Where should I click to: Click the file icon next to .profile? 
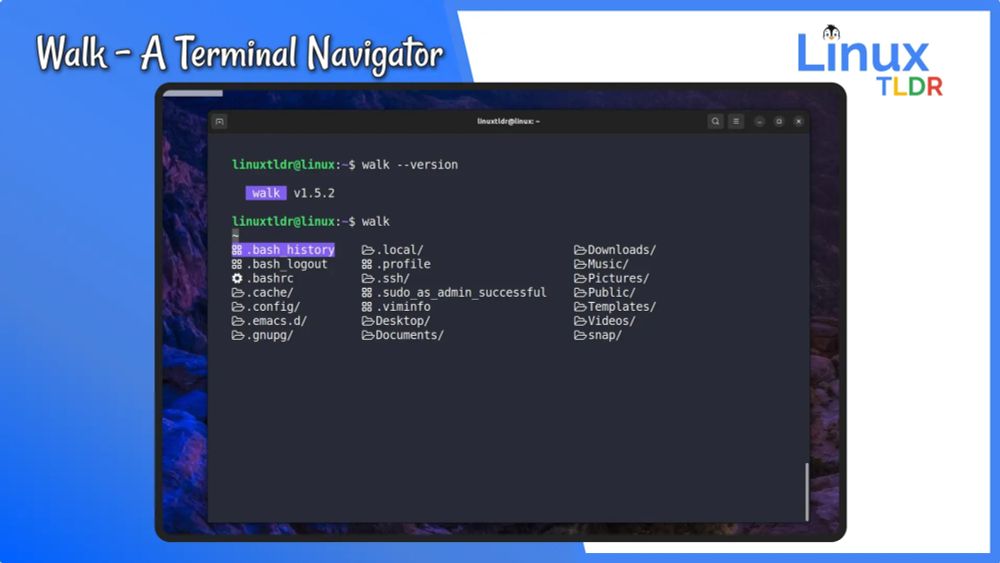(367, 264)
